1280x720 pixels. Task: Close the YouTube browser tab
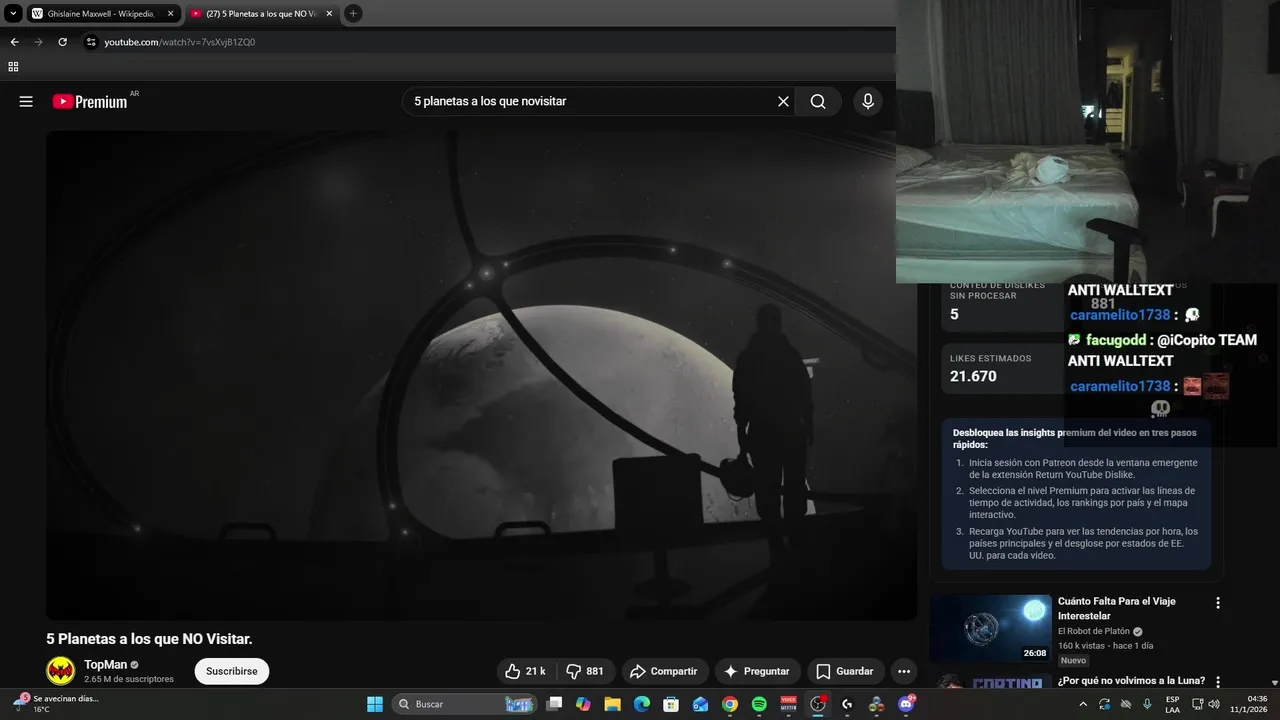[329, 13]
